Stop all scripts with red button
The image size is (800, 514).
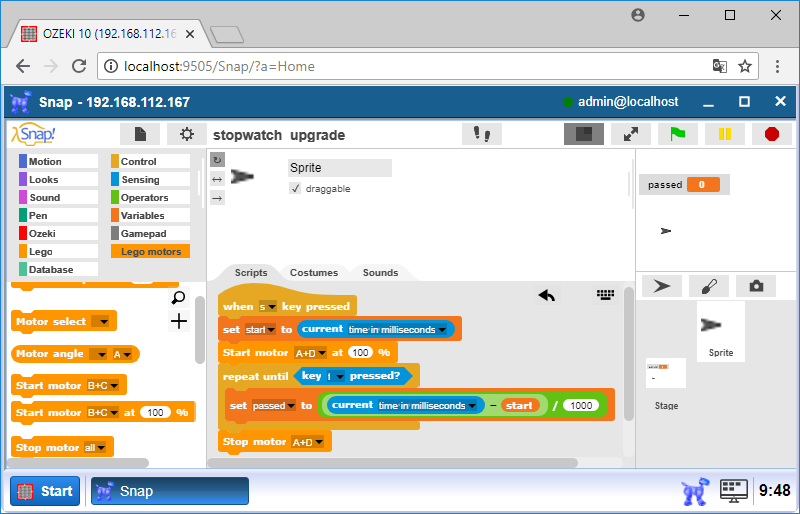772,134
